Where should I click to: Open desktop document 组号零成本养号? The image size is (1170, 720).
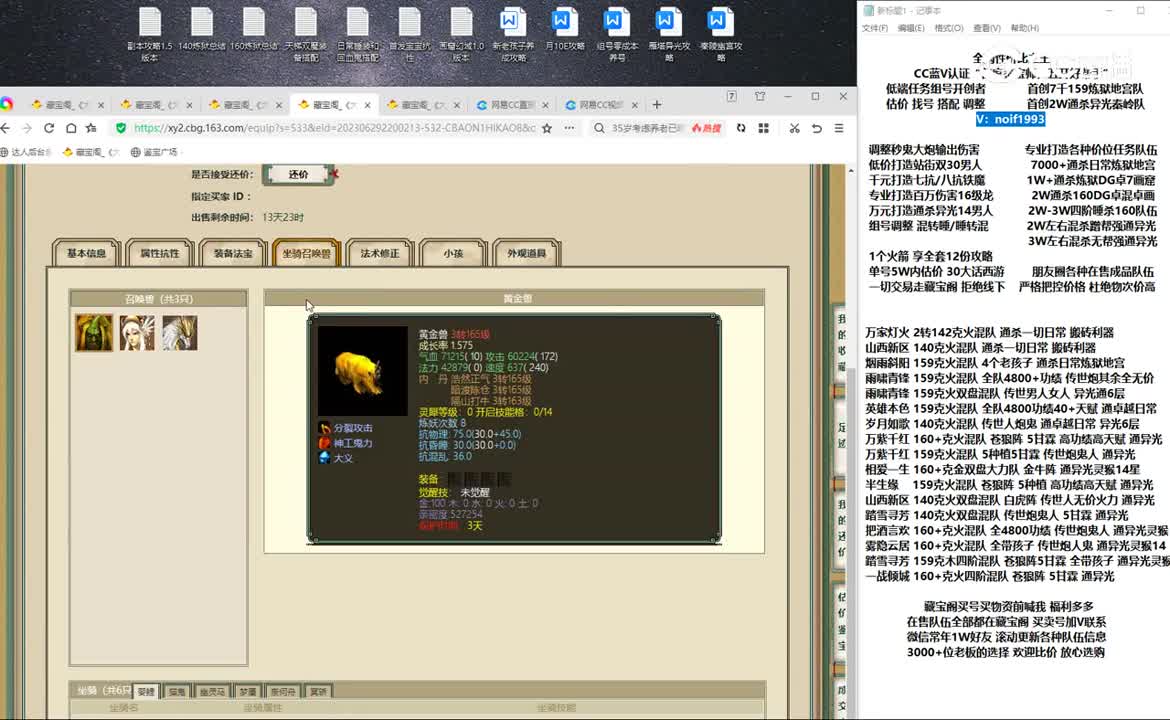pos(617,34)
